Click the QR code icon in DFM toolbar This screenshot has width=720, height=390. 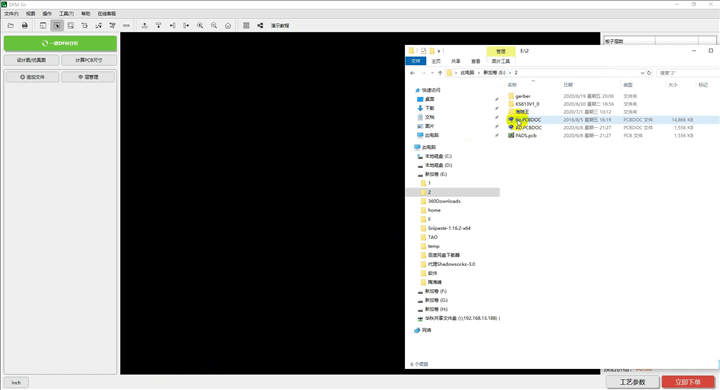pos(246,26)
